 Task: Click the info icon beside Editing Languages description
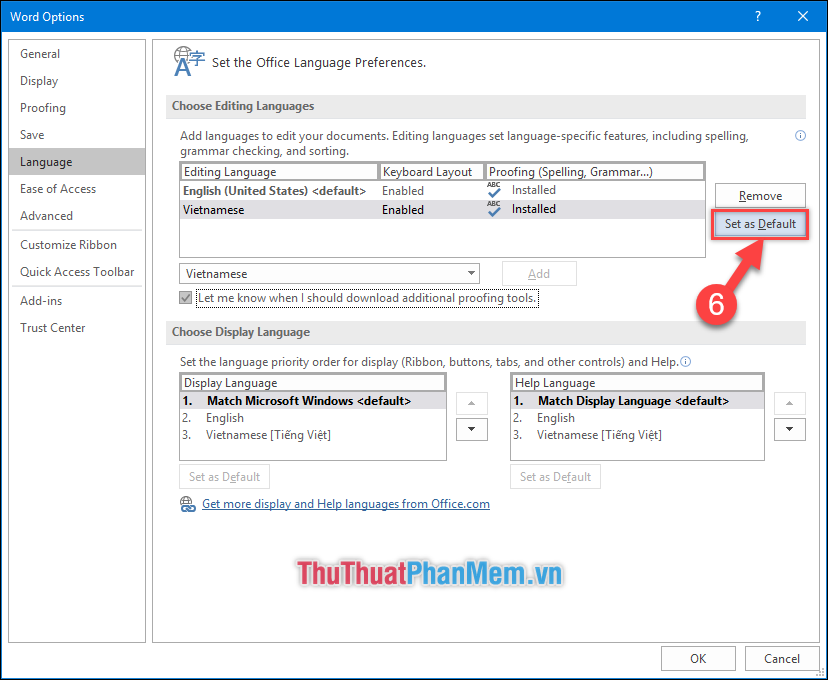coord(800,136)
